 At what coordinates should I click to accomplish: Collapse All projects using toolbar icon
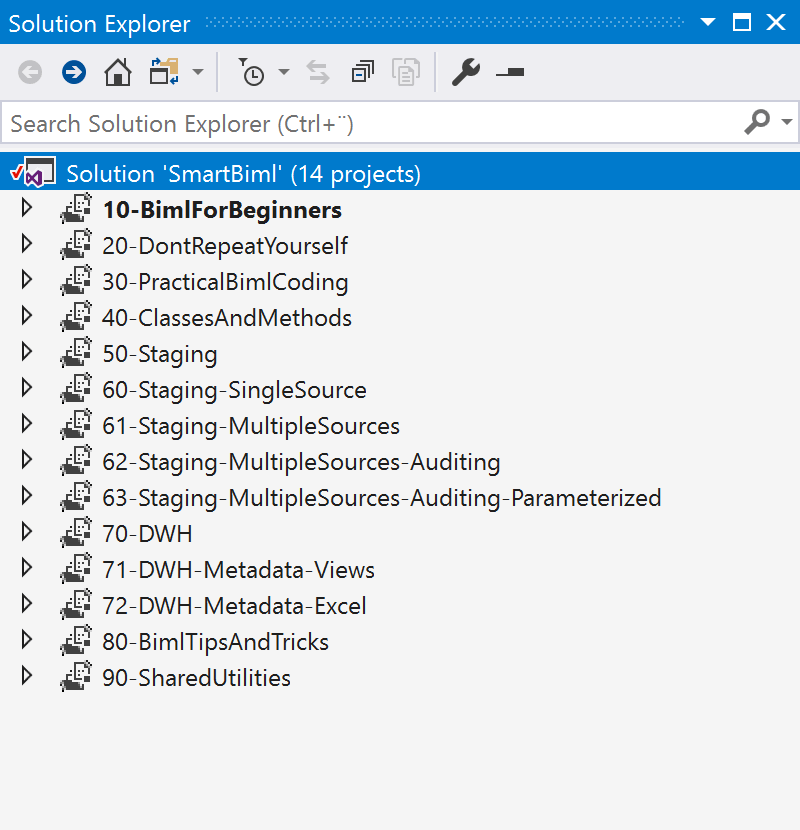tap(362, 72)
